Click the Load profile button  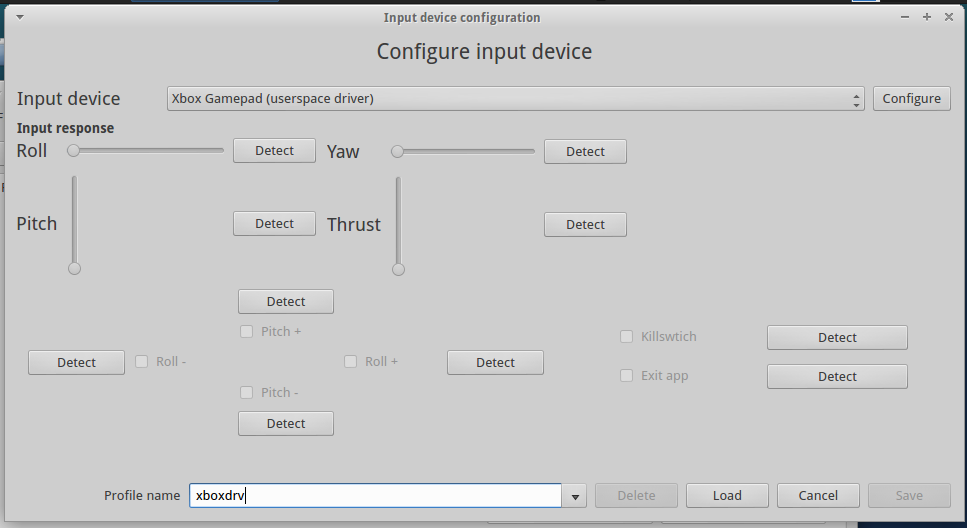(x=727, y=496)
